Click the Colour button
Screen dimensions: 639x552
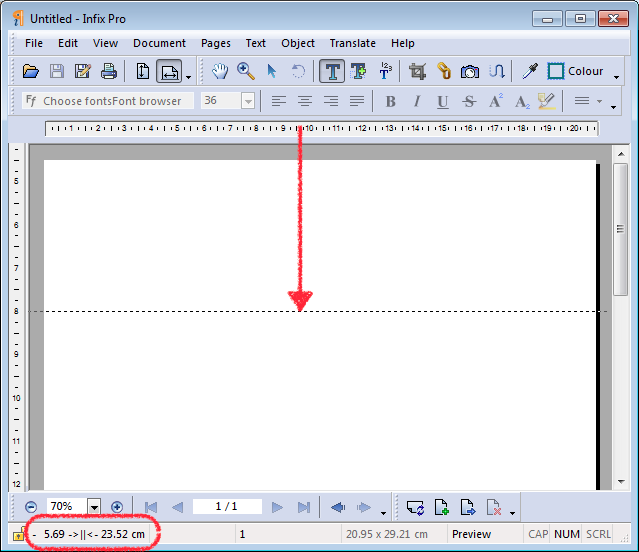pyautogui.click(x=576, y=71)
